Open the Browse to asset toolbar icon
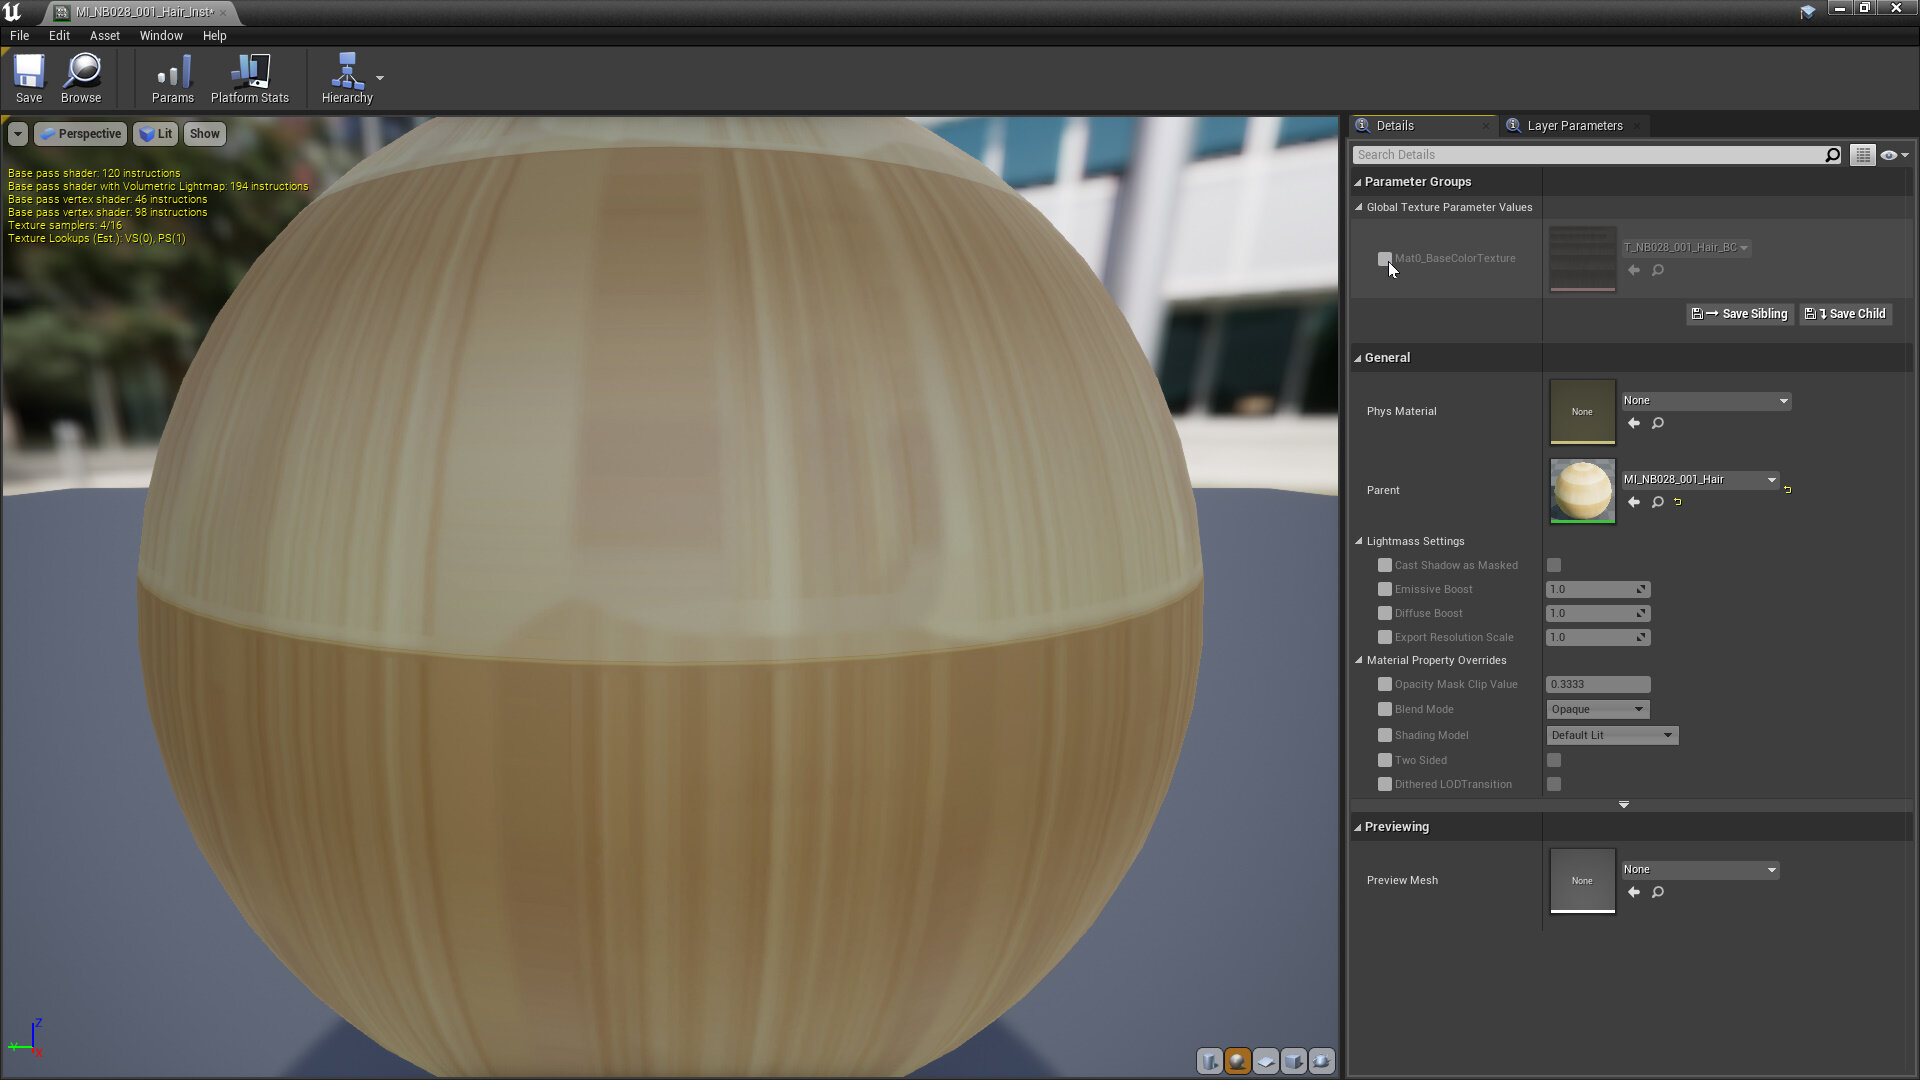 (81, 78)
